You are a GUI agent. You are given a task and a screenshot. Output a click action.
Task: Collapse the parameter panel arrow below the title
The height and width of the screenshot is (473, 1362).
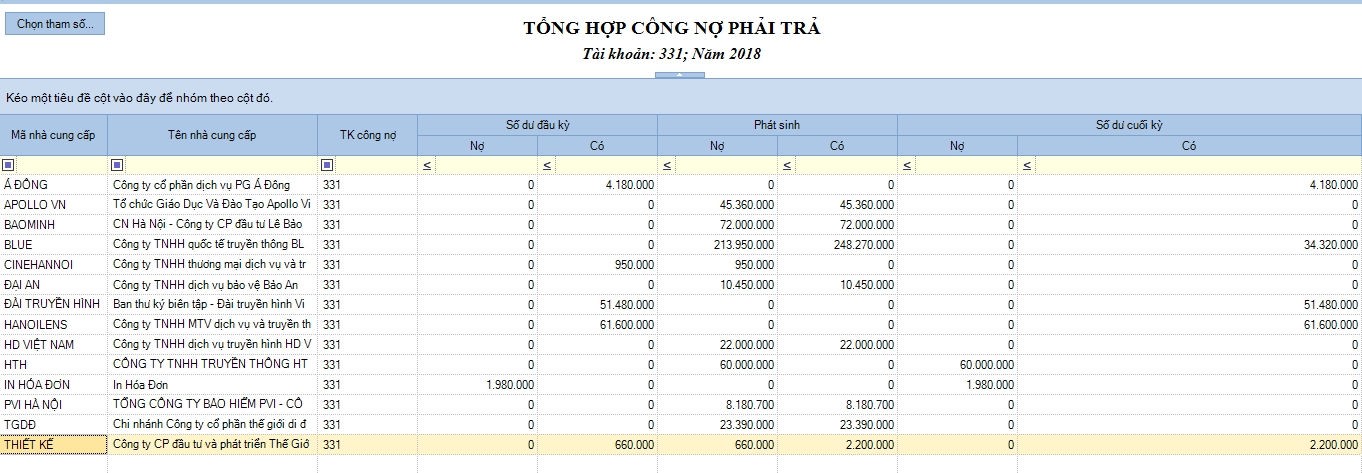[x=680, y=75]
